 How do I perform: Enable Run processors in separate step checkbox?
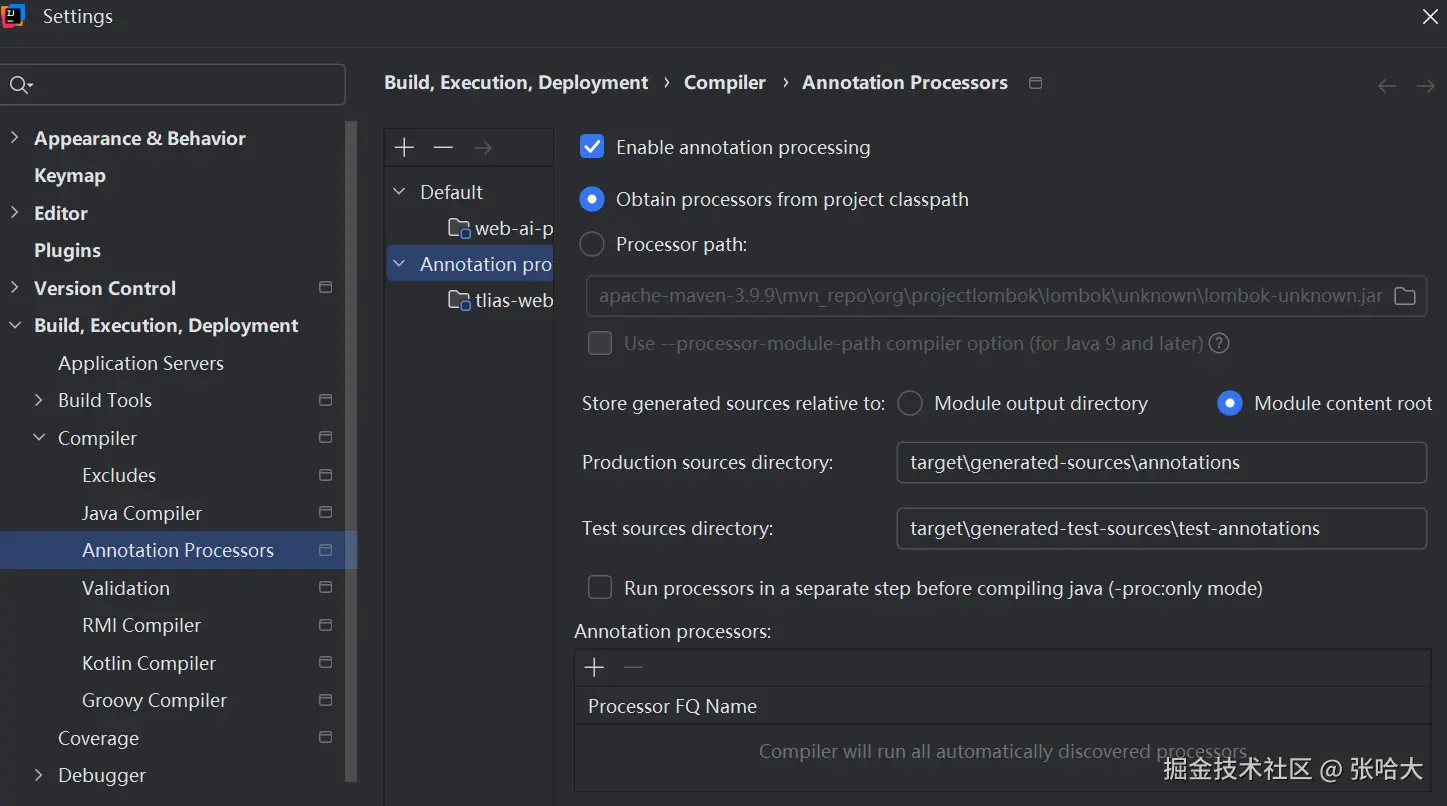point(600,588)
